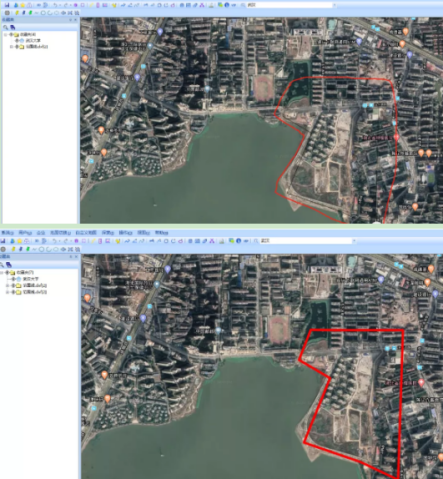Close the upper side panel with its X
The width and height of the screenshot is (443, 479).
[x=76, y=20]
